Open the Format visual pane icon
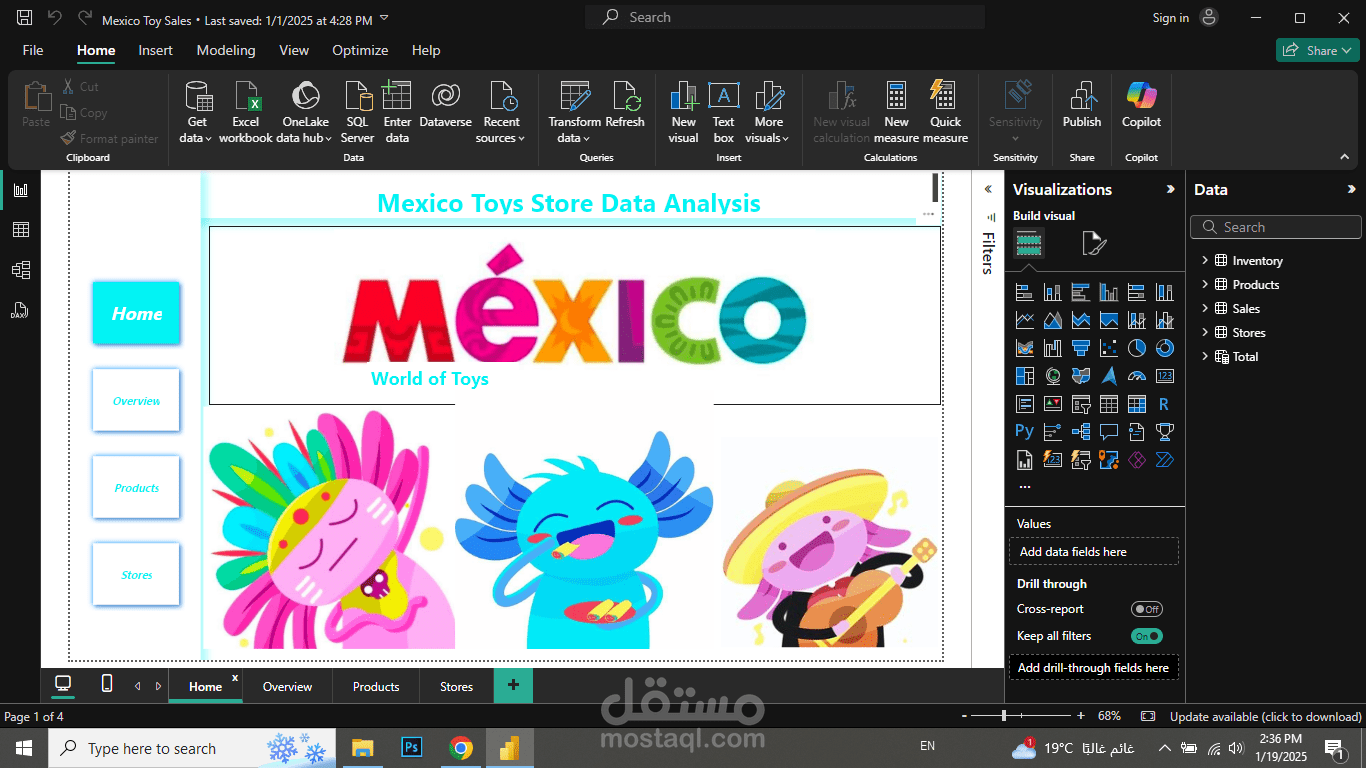1366x768 pixels. 1094,243
